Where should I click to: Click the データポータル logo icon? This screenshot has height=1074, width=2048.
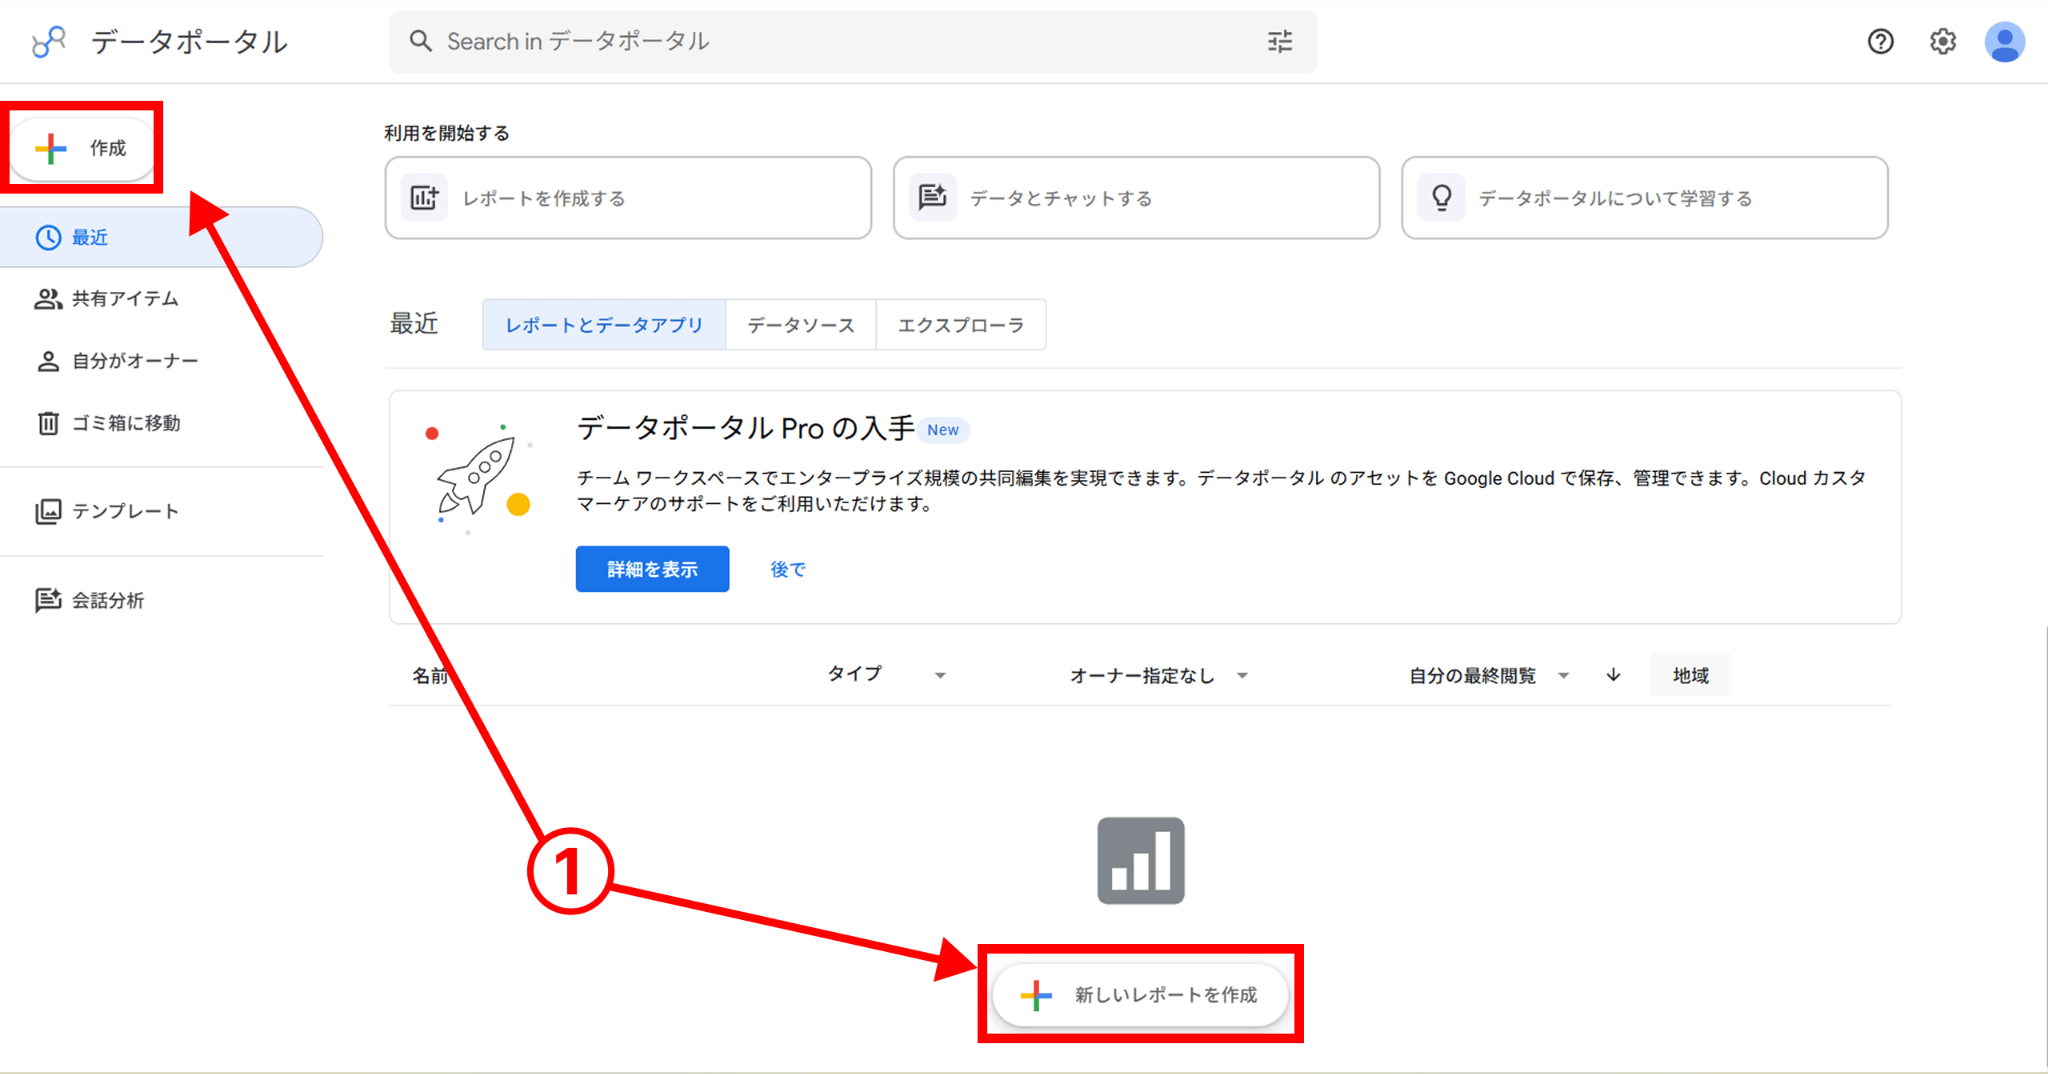[48, 42]
